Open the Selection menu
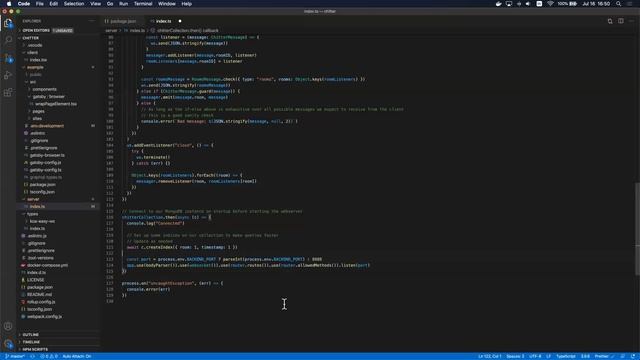This screenshot has height=360, width=640. pos(74,4)
